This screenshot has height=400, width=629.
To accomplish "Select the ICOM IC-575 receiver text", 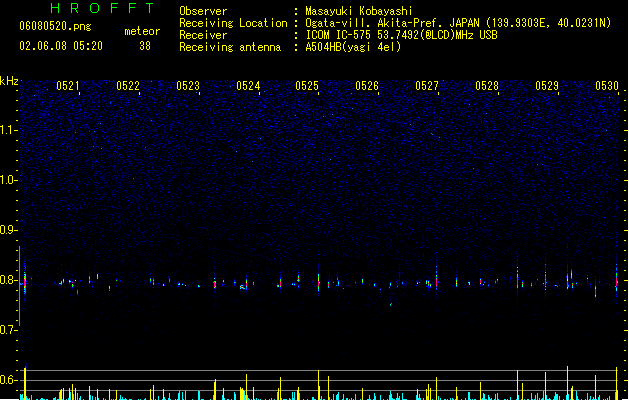I will click(401, 35).
